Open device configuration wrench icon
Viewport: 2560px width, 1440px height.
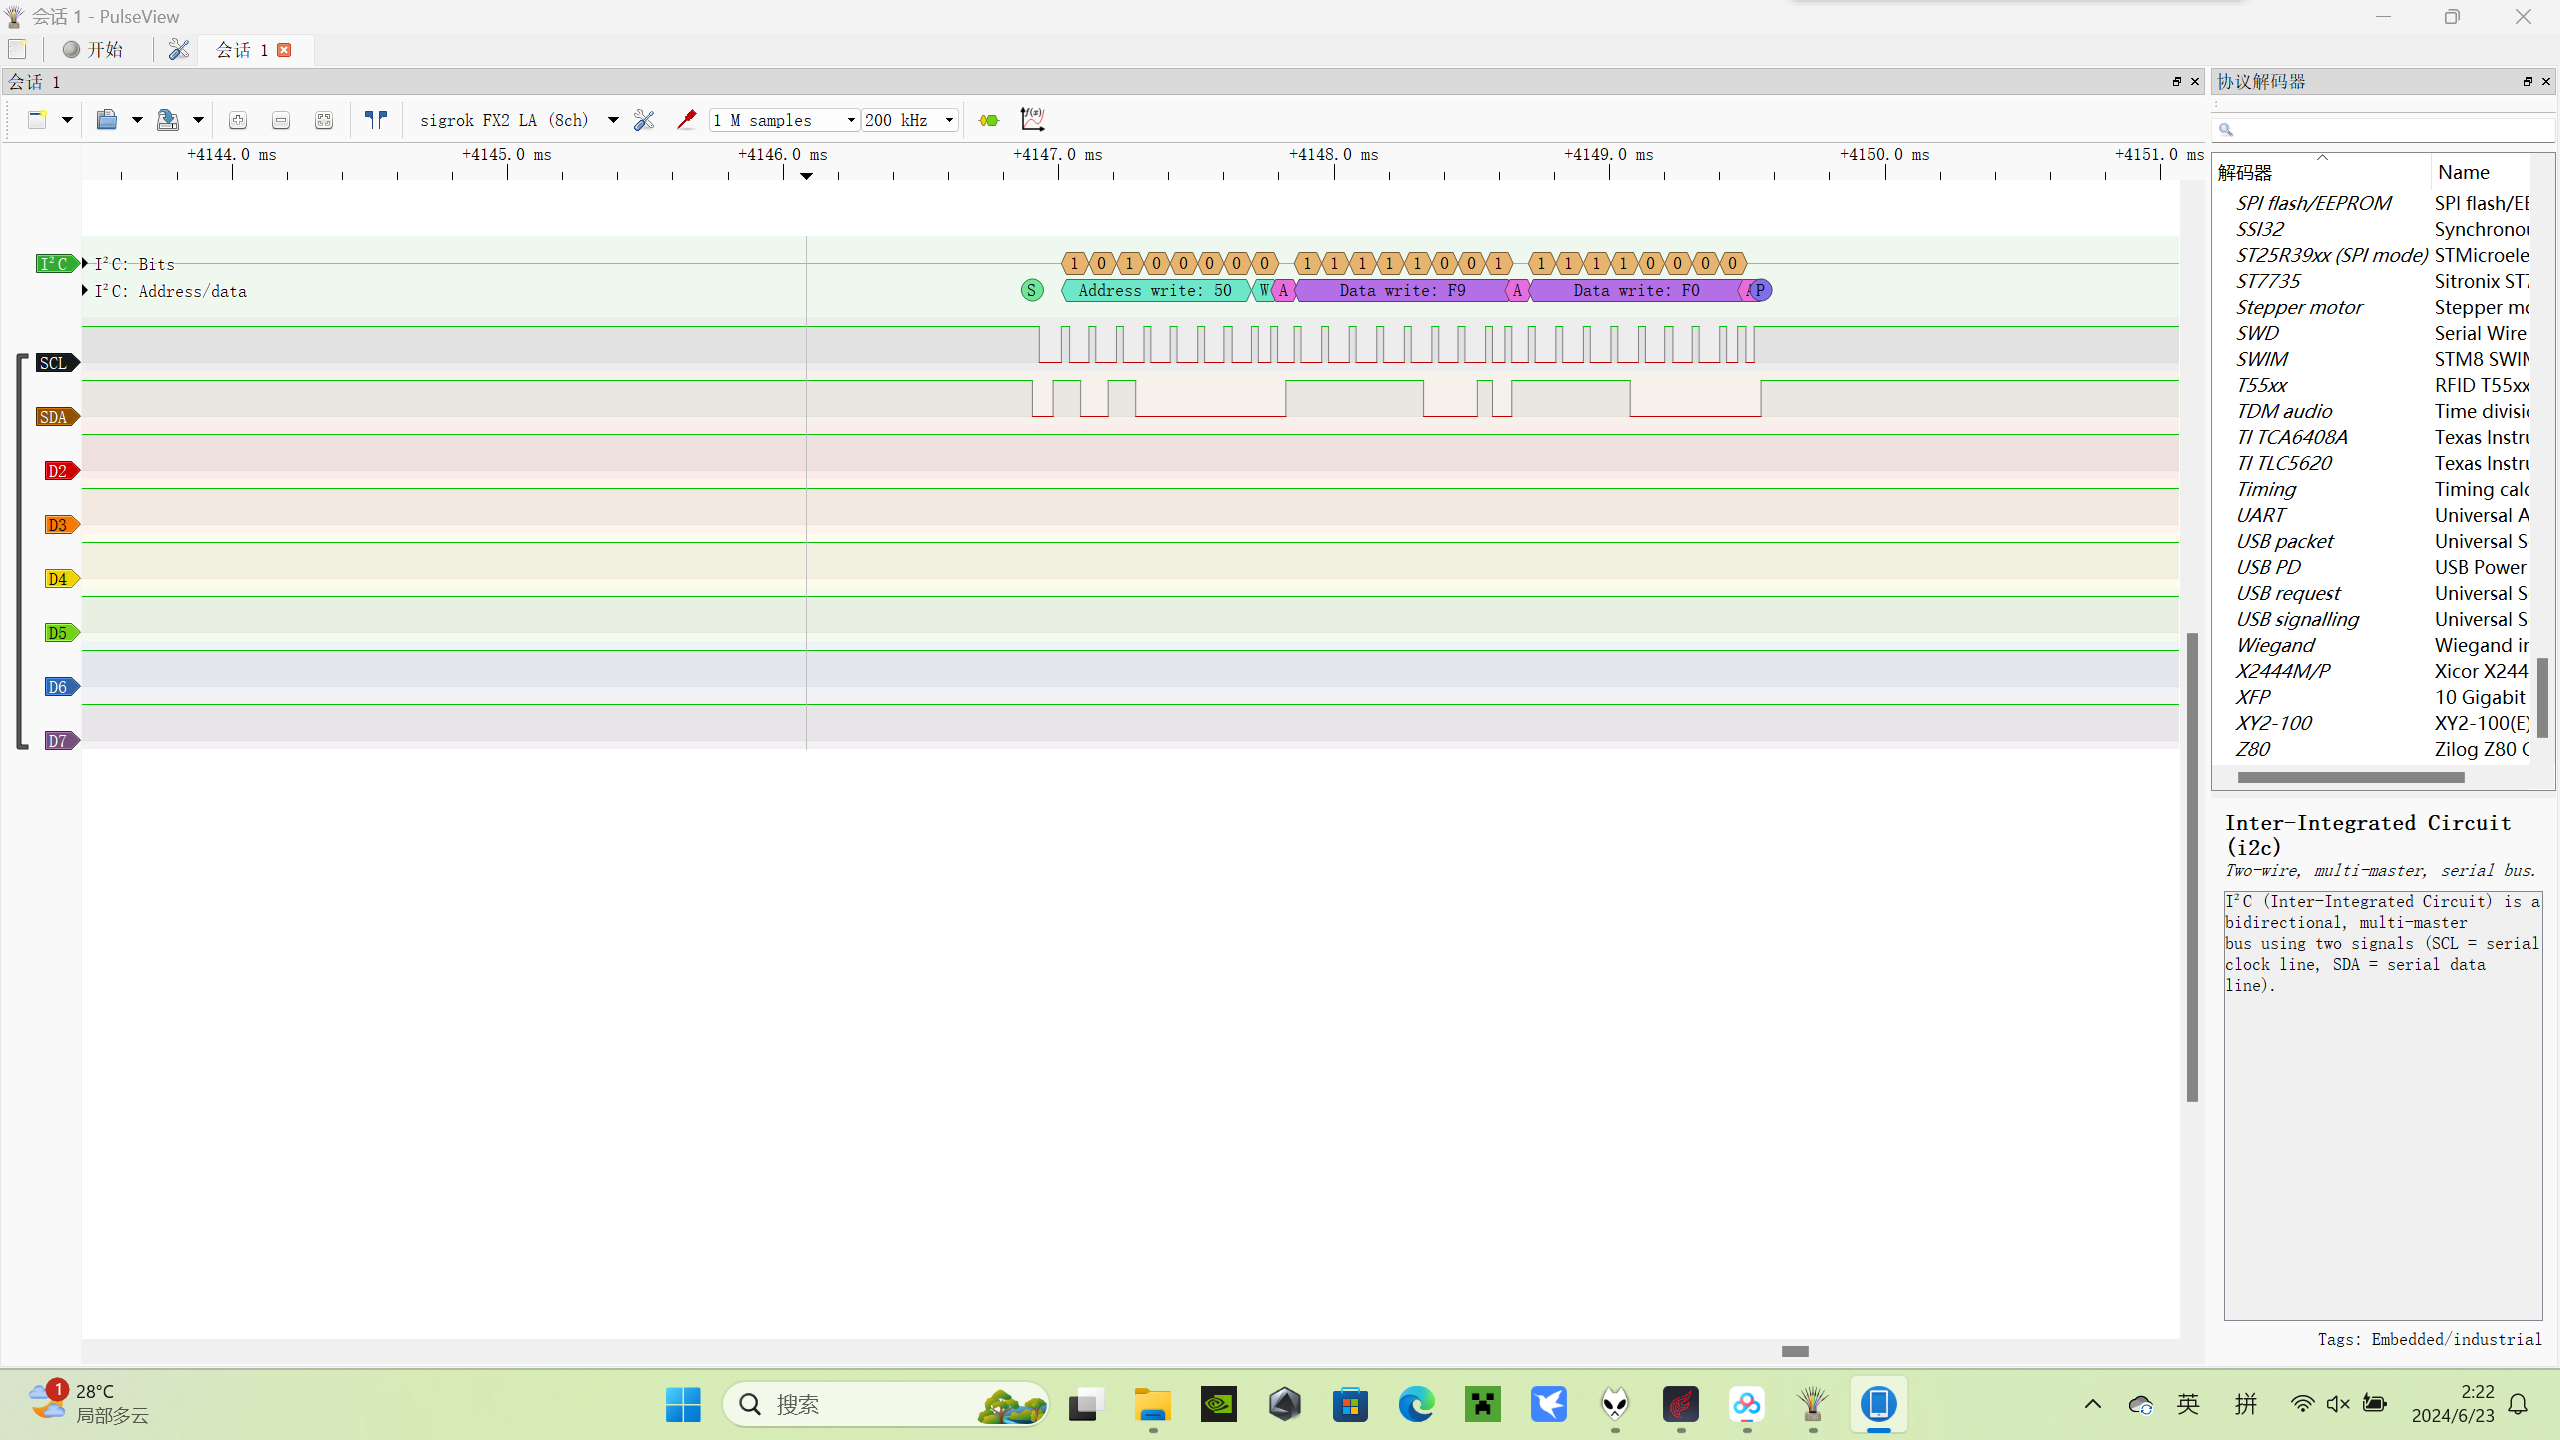point(644,120)
